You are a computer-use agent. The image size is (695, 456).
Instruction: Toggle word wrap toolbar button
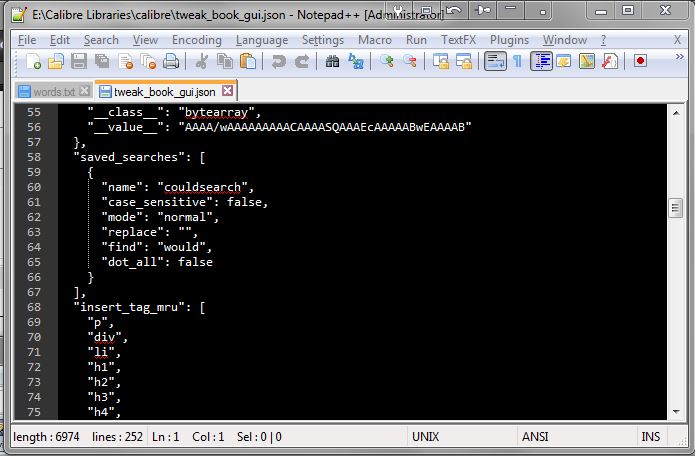tap(495, 61)
